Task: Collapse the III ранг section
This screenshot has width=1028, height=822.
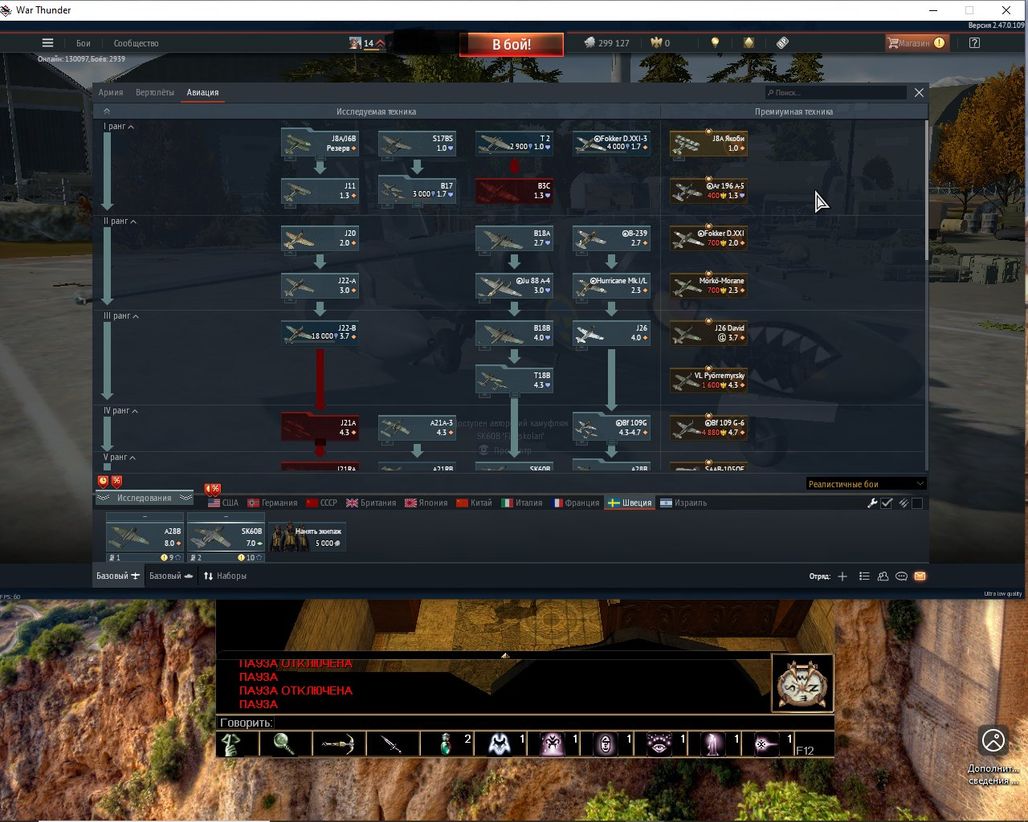Action: point(121,316)
